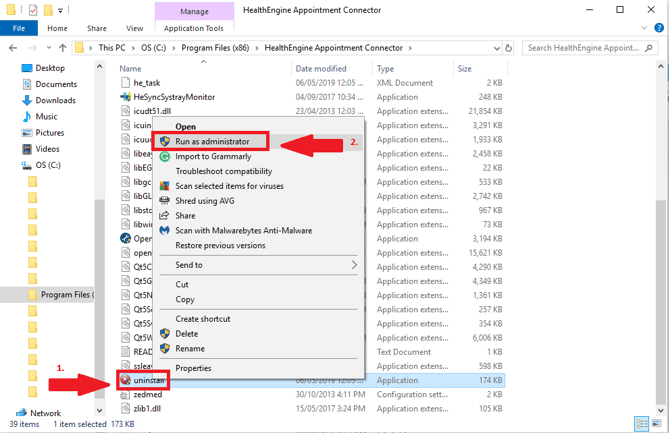The image size is (670, 433).
Task: Click the Properties checkmark icon in title bar
Action: click(32, 10)
